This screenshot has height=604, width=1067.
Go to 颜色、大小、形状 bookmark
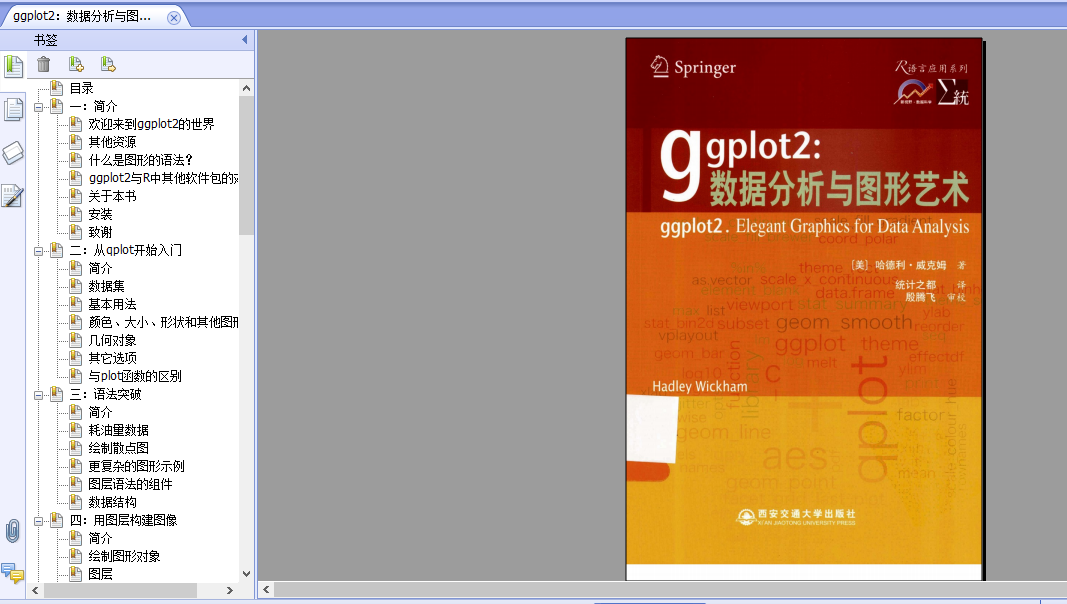(163, 322)
